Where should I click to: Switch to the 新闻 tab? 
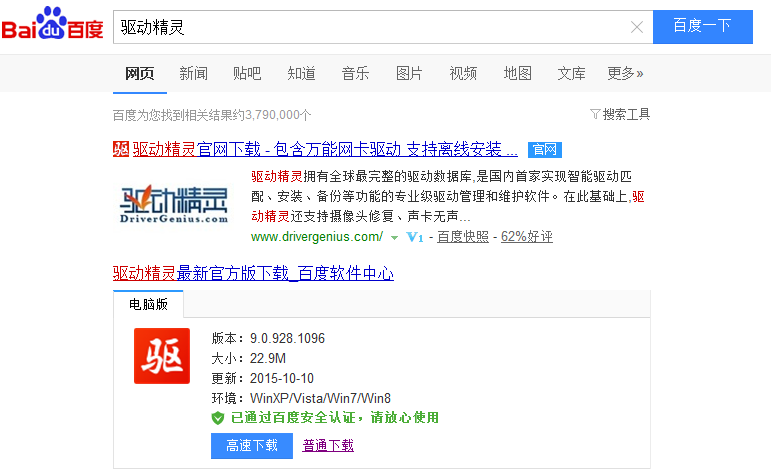tap(194, 73)
